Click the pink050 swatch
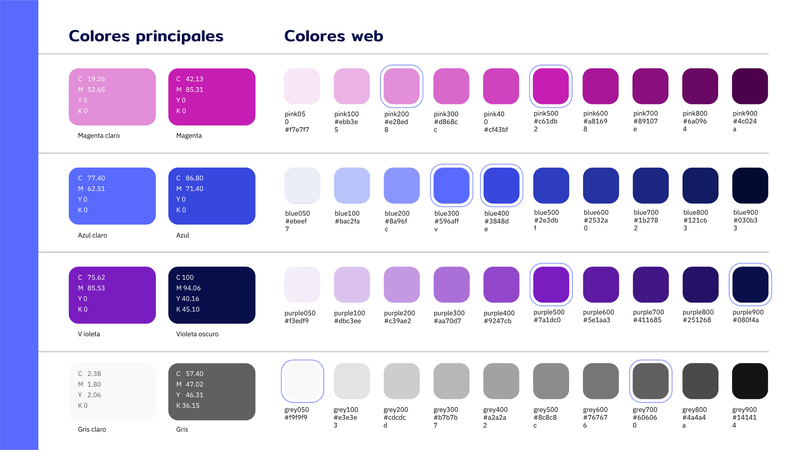This screenshot has height=450, width=800. [302, 86]
